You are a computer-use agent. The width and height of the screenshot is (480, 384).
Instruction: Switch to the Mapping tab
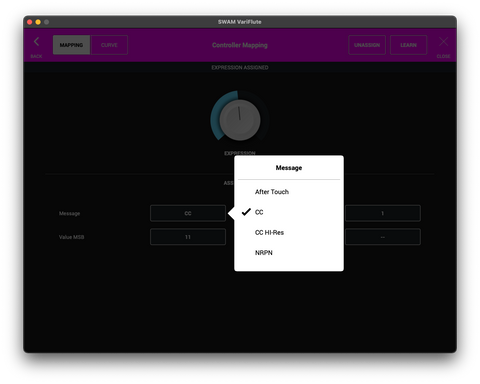71,45
